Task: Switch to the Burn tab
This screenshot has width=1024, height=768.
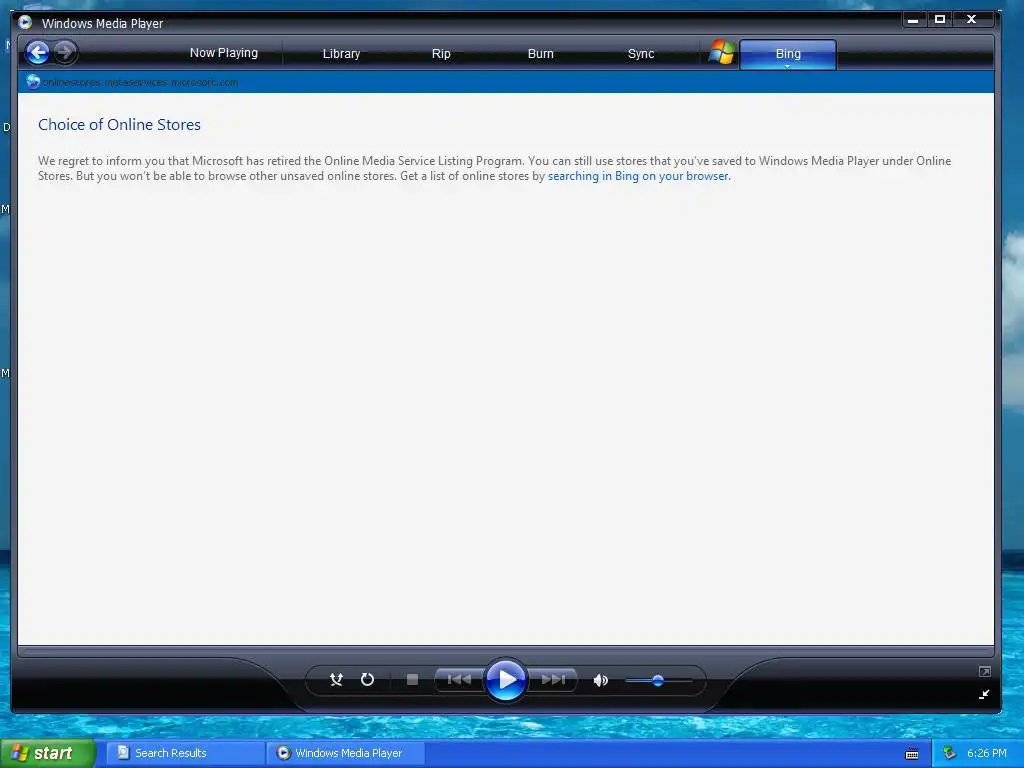Action: coord(541,54)
